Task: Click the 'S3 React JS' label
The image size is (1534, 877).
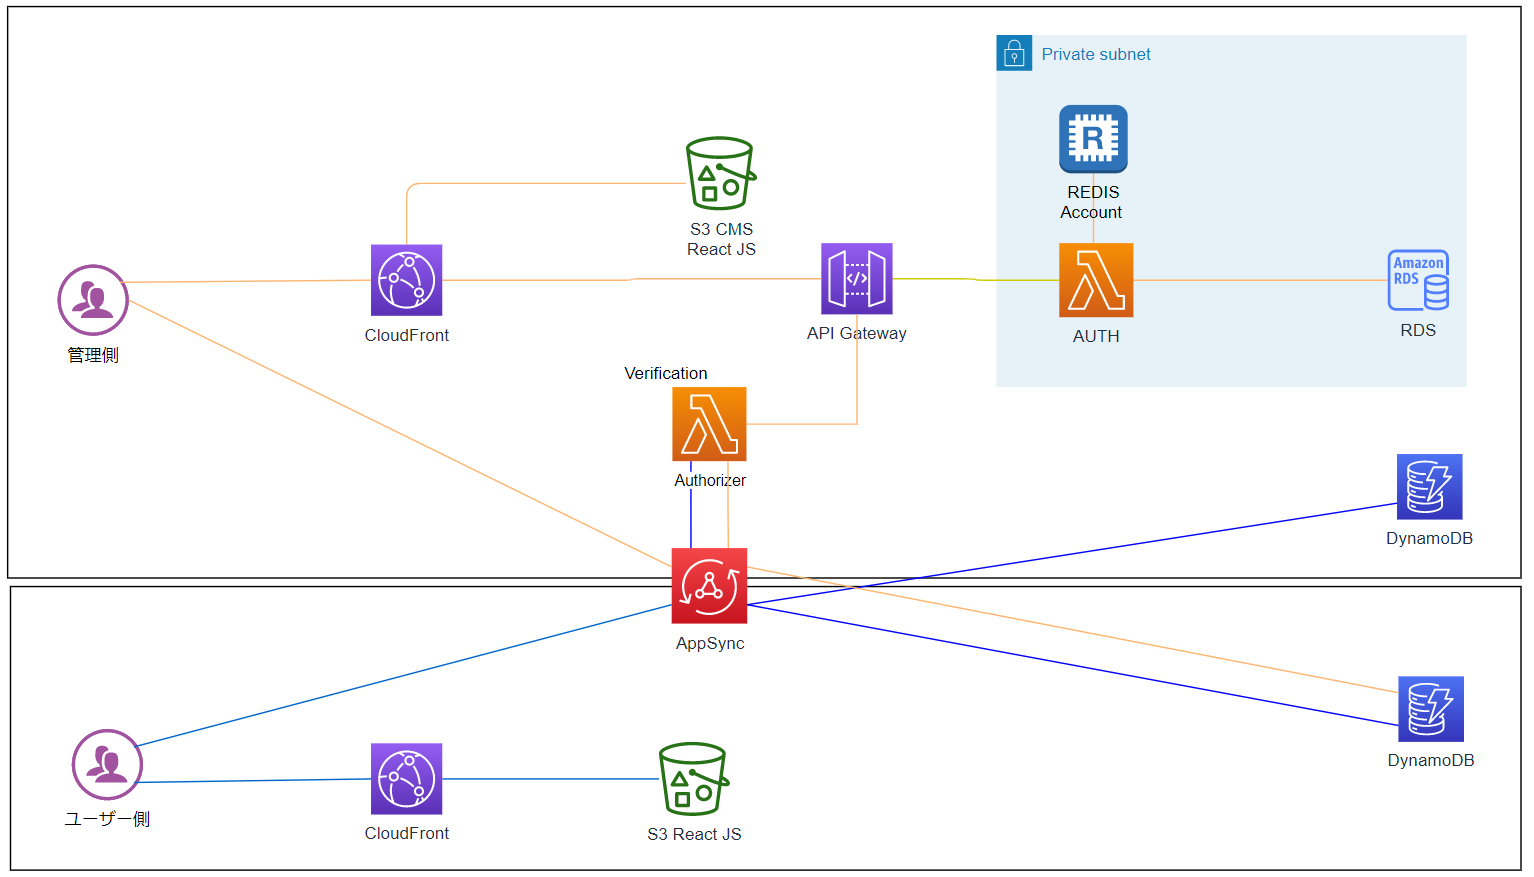Action: click(x=694, y=834)
